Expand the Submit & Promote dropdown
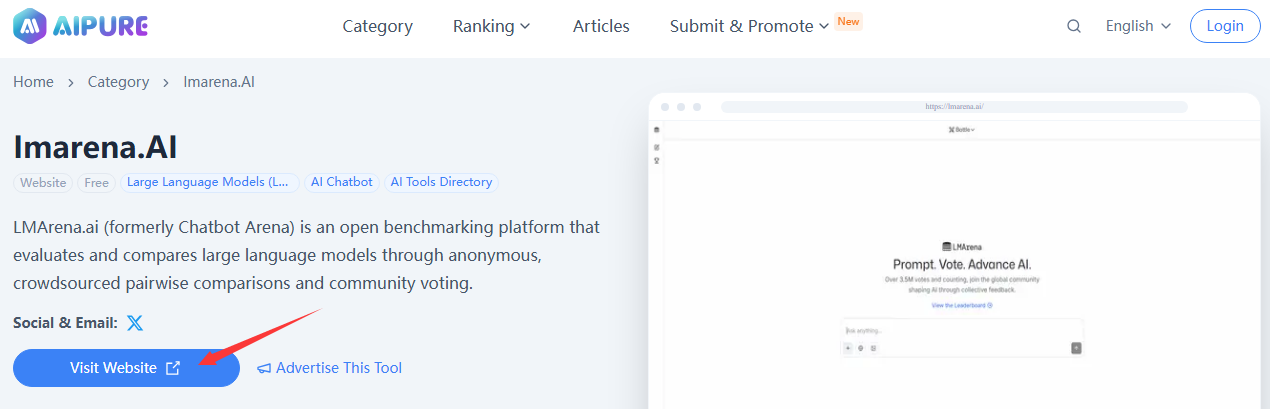The image size is (1270, 409). point(749,26)
